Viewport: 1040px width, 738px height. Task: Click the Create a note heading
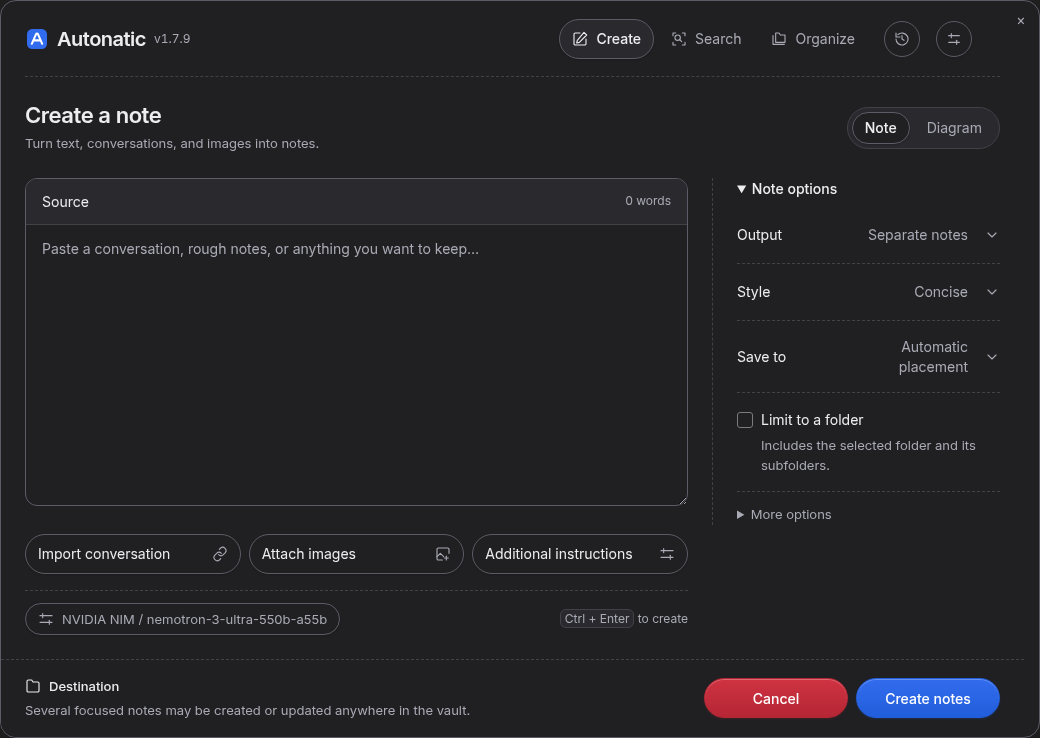tap(94, 115)
